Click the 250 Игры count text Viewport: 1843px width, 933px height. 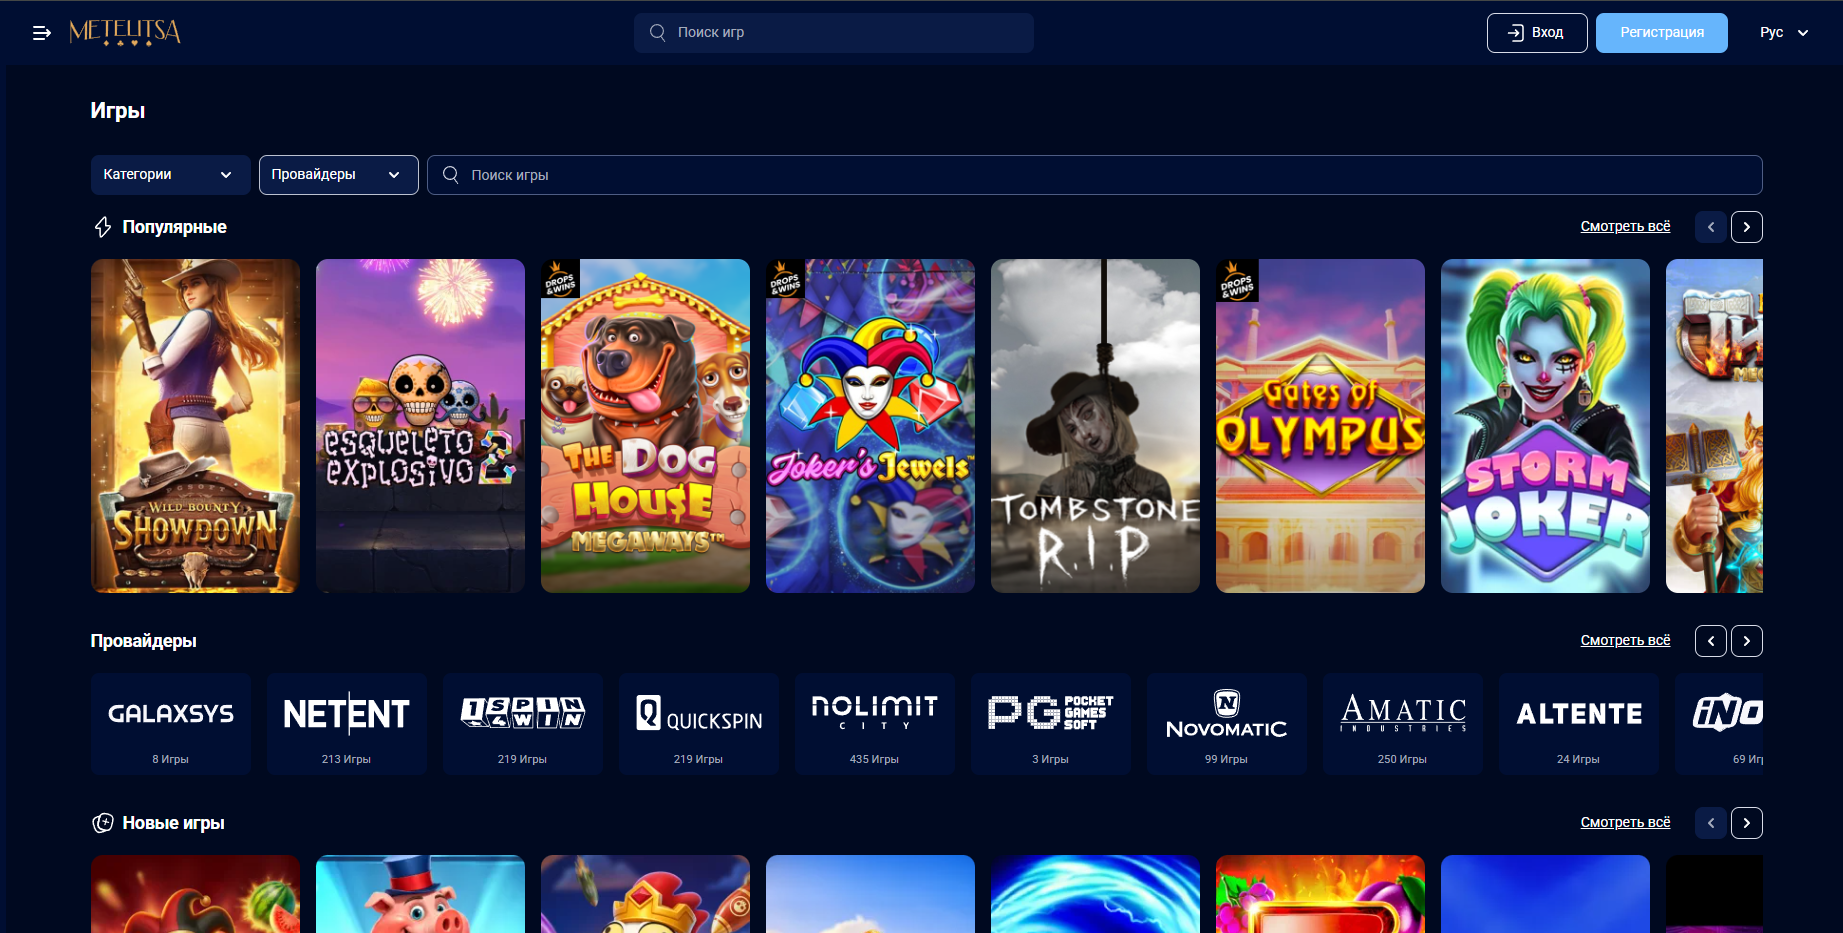pyautogui.click(x=1402, y=760)
